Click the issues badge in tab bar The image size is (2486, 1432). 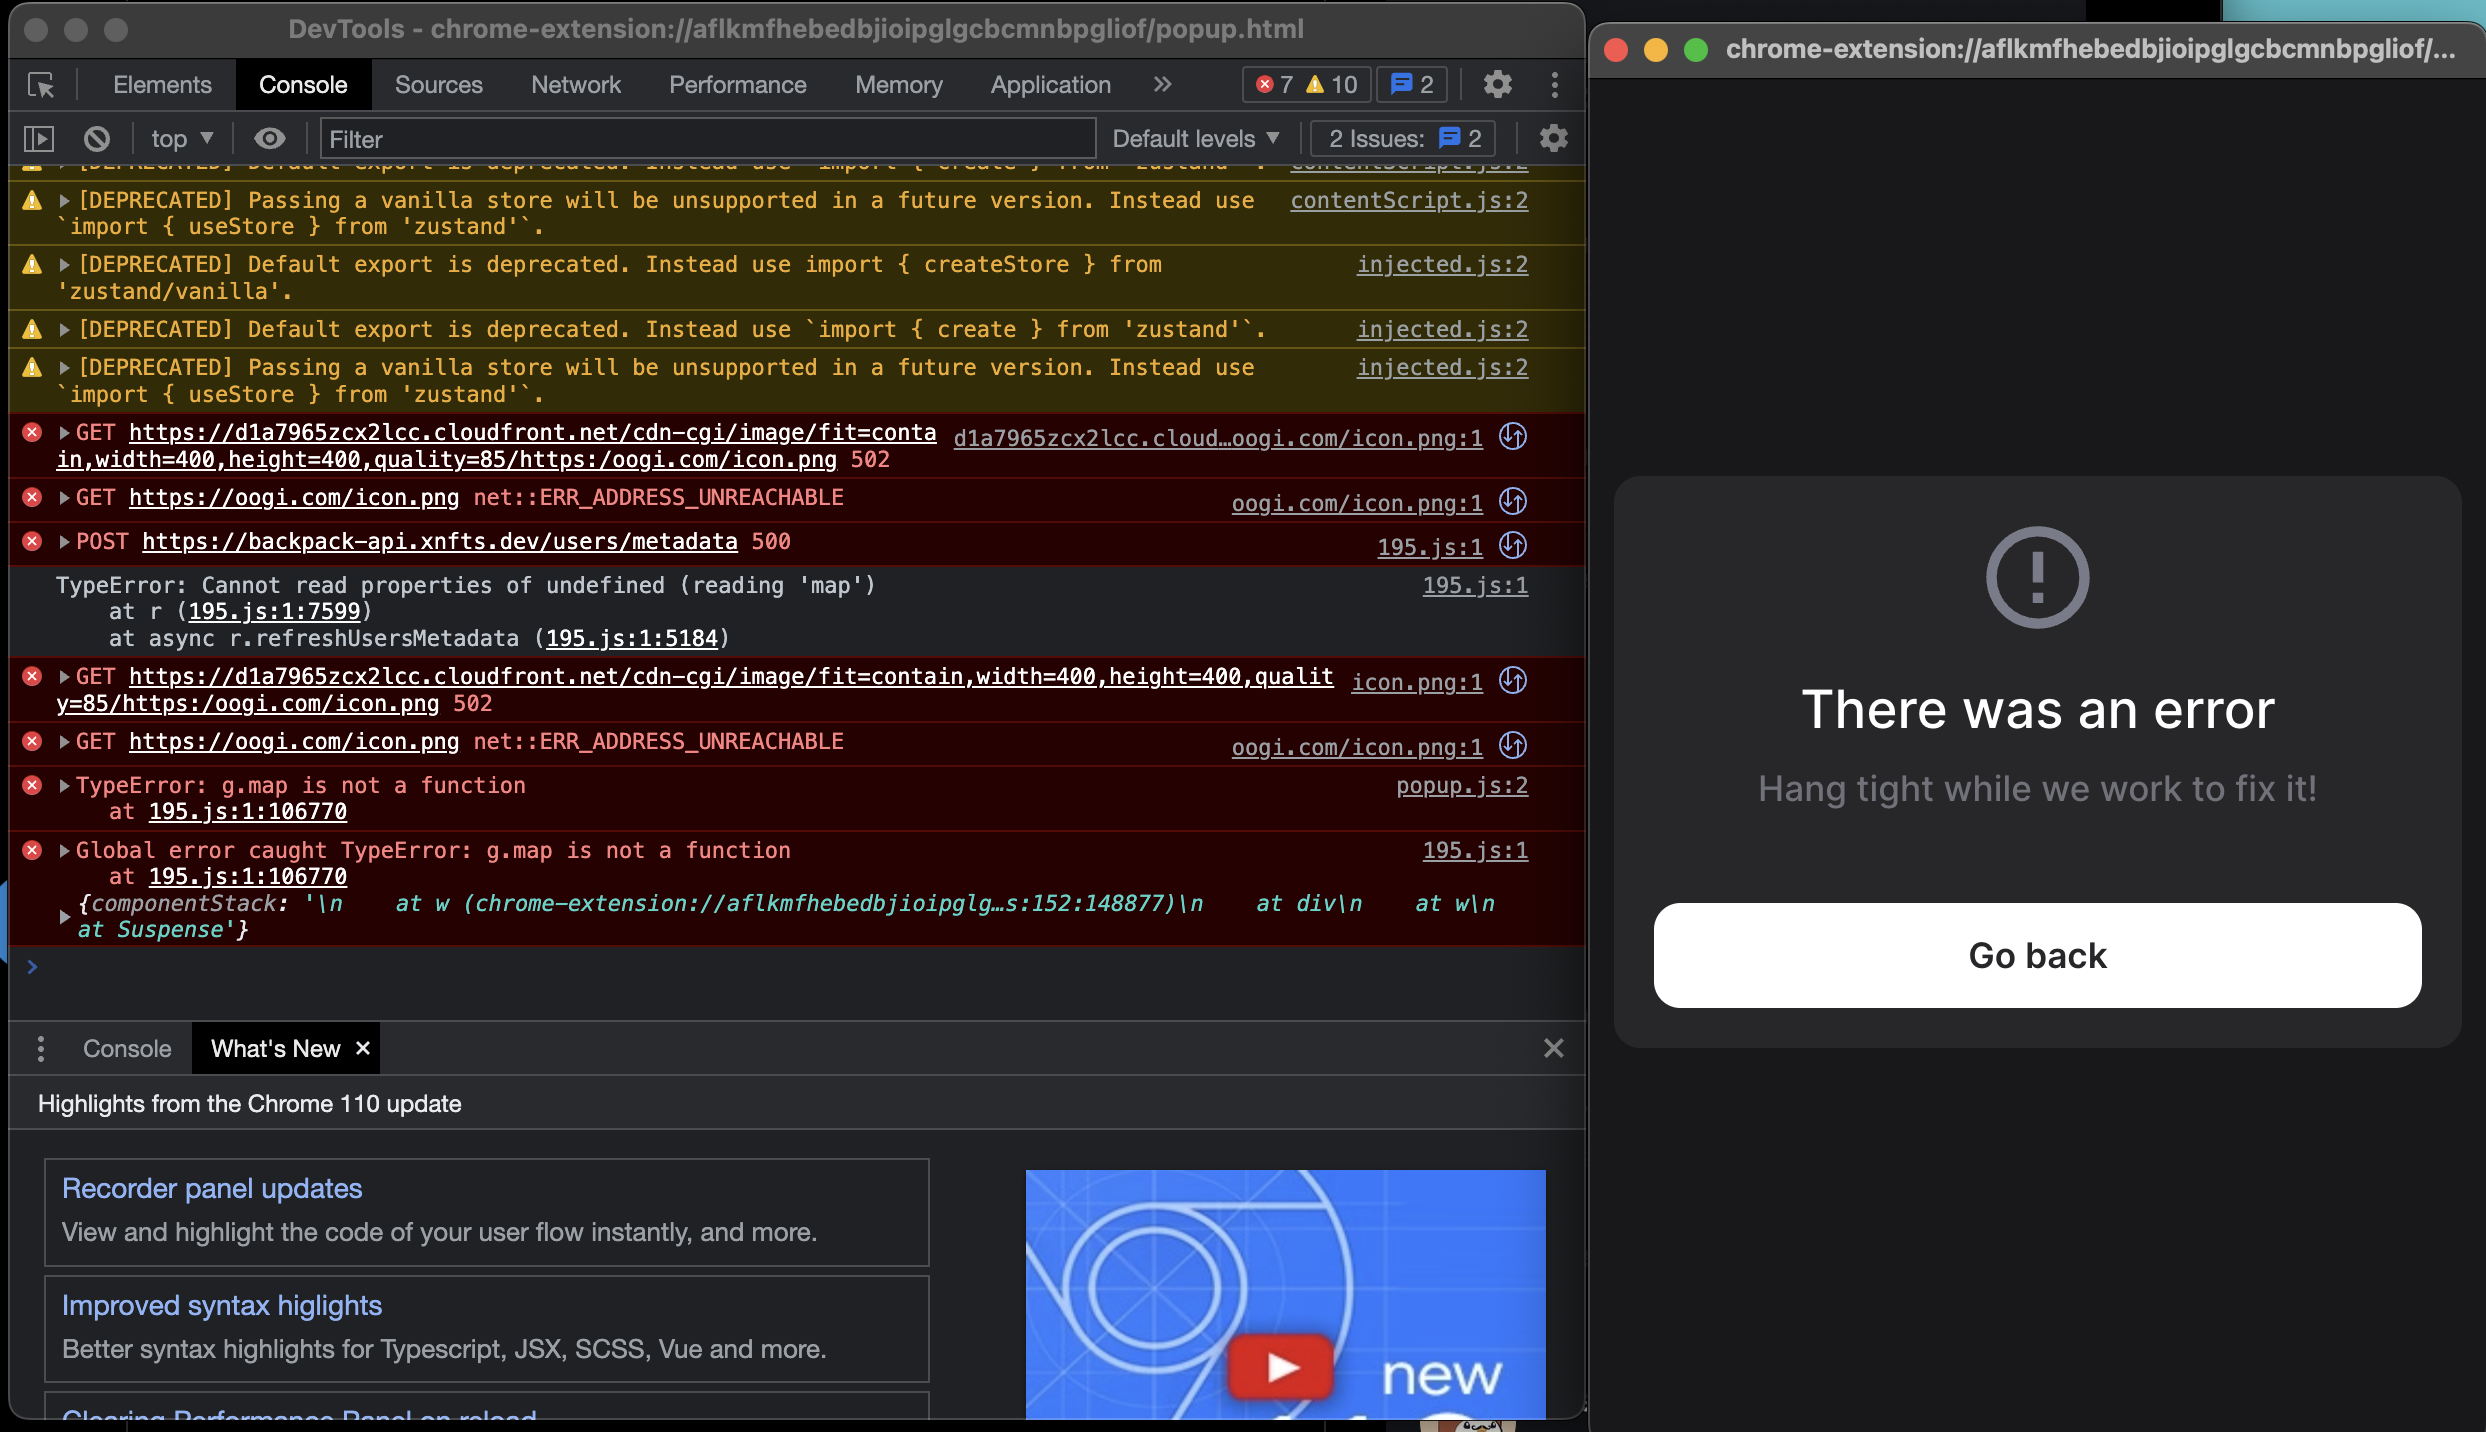point(1412,85)
